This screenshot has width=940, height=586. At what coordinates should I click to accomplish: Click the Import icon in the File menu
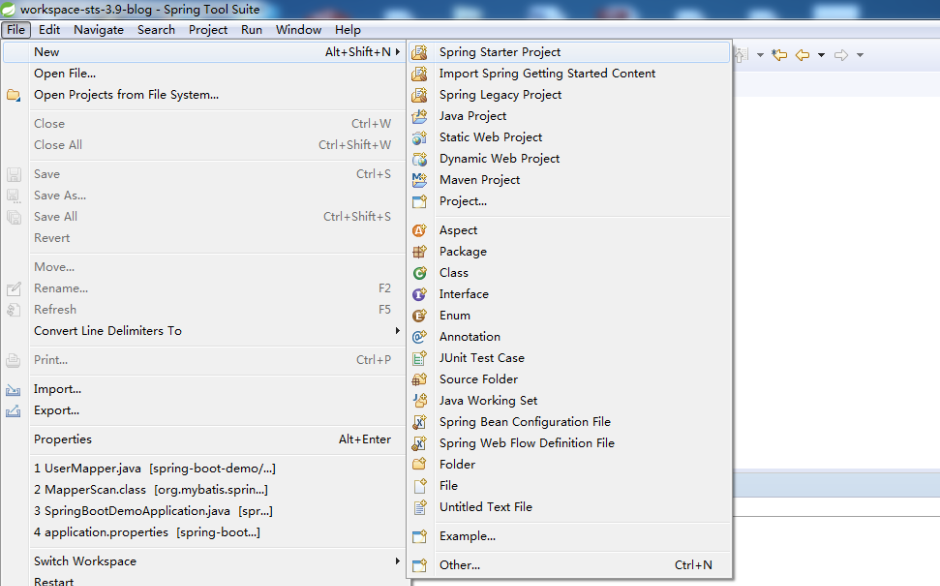click(x=13, y=390)
